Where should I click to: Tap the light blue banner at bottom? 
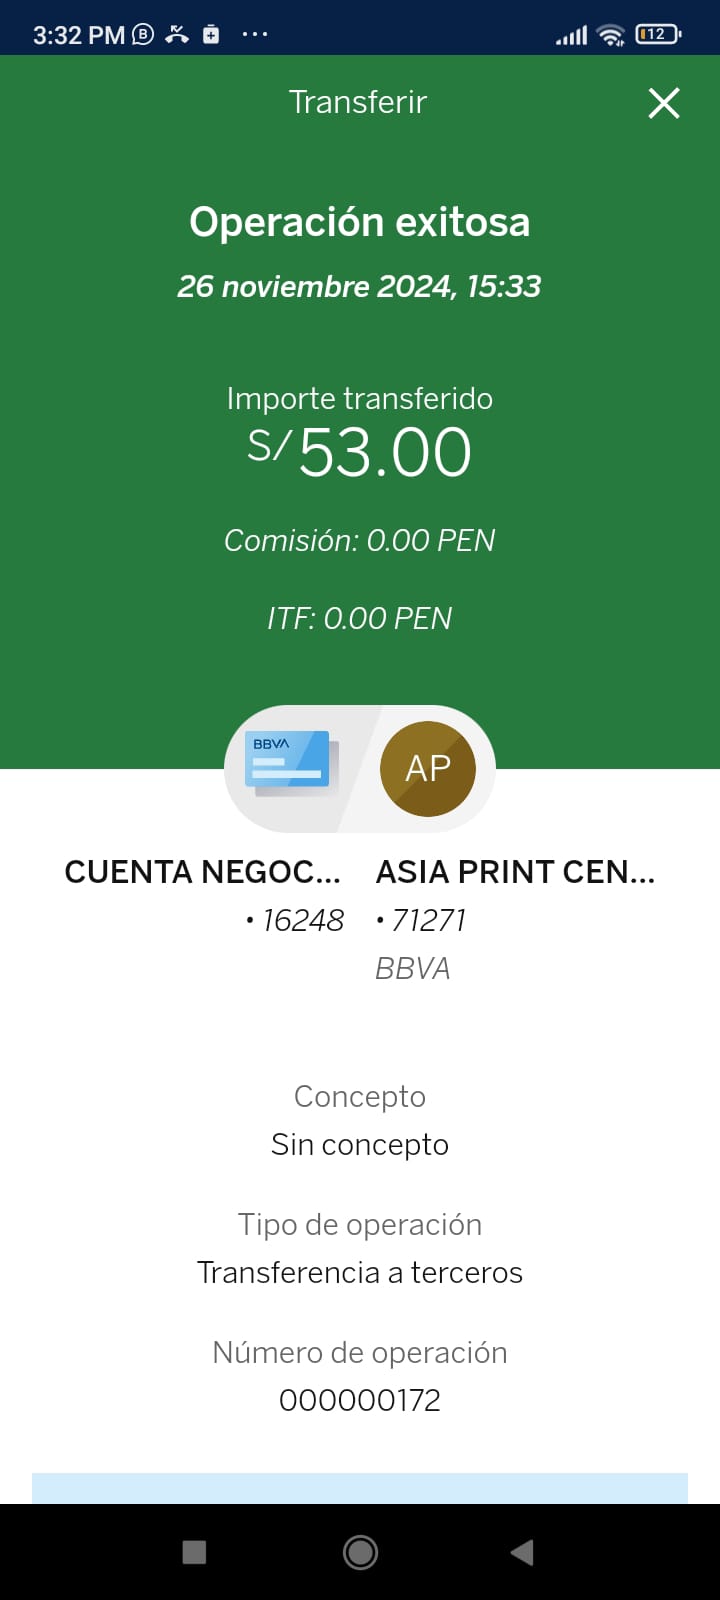tap(360, 1488)
